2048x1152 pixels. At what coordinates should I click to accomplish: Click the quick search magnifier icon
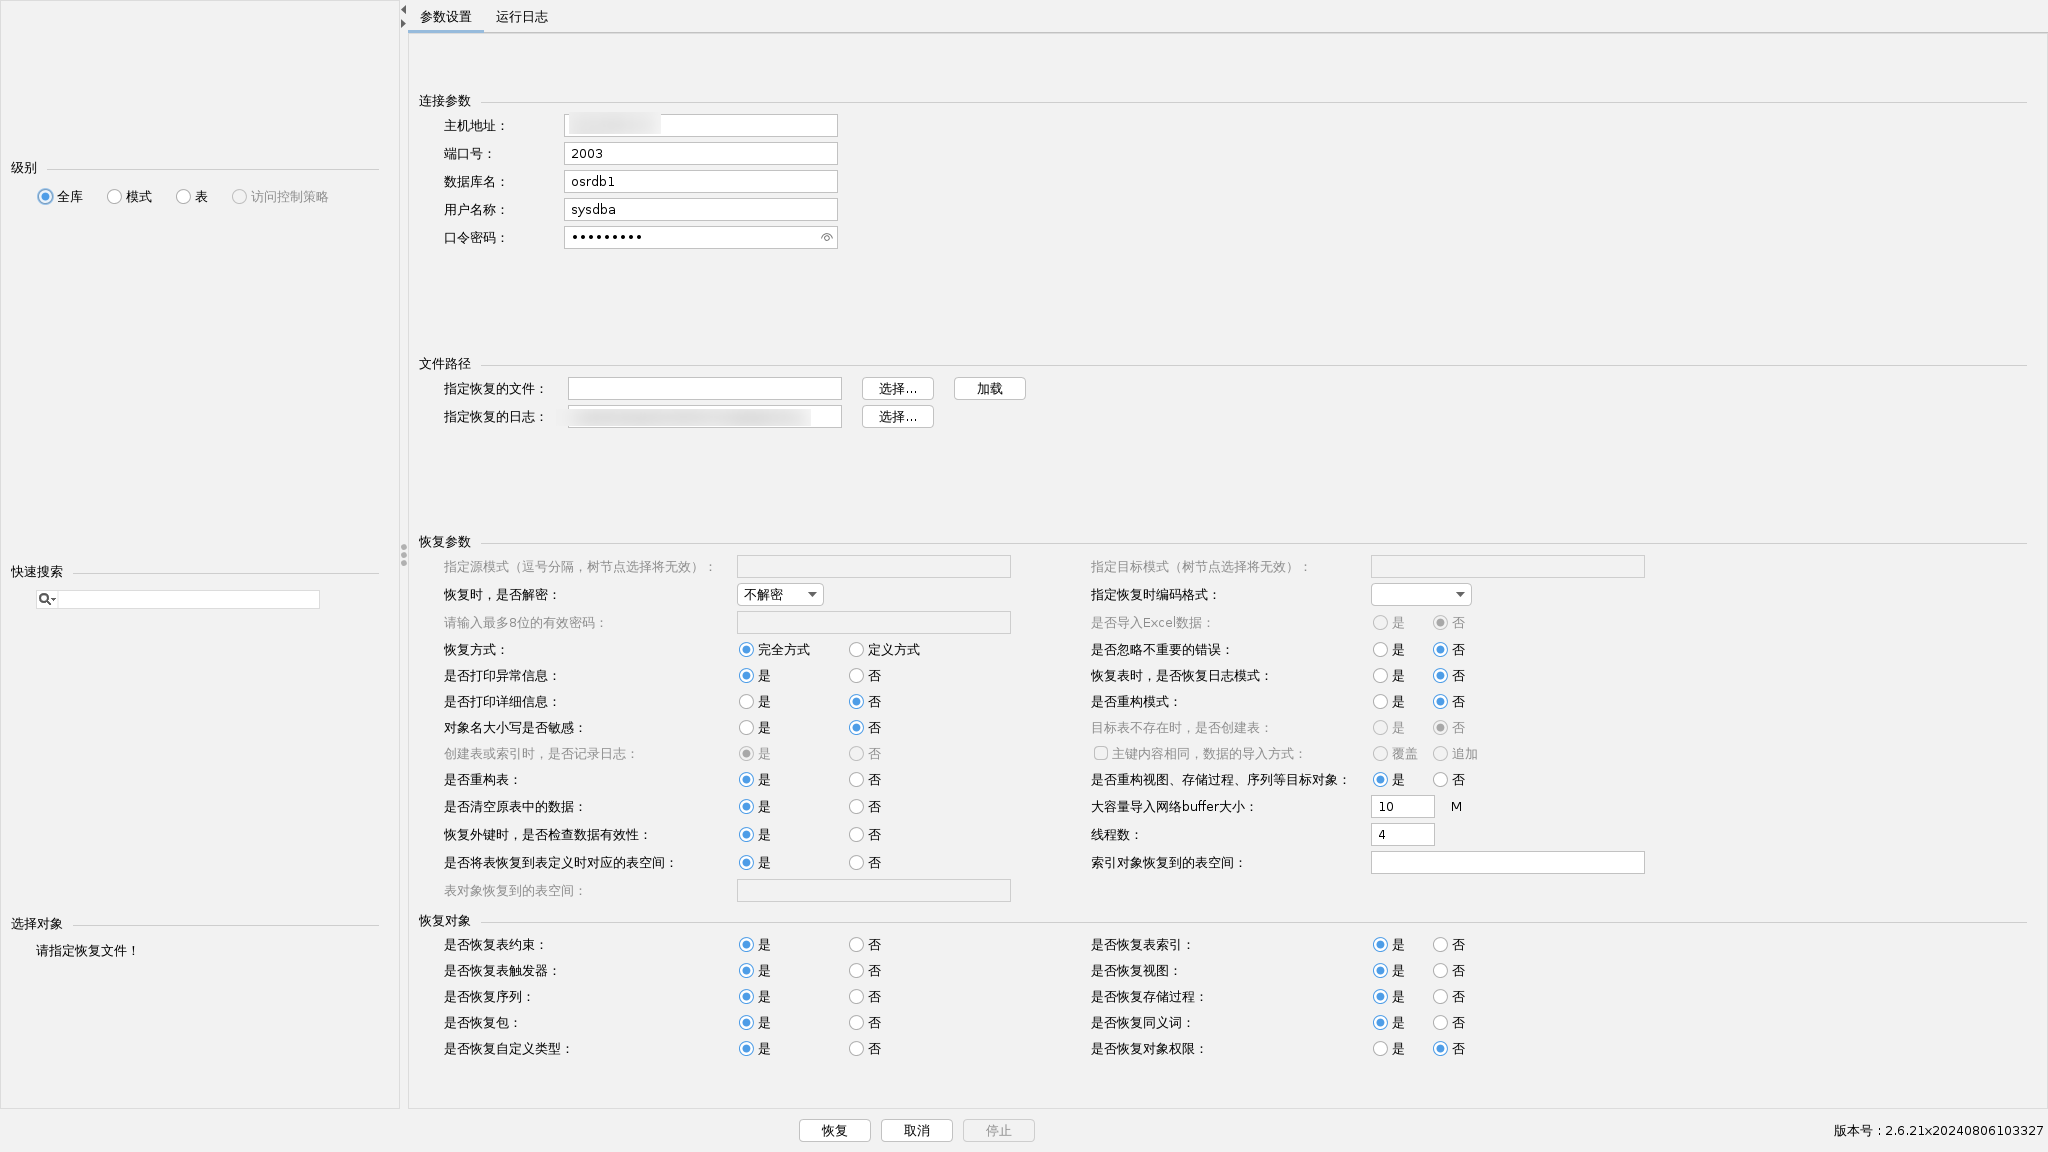click(x=45, y=600)
